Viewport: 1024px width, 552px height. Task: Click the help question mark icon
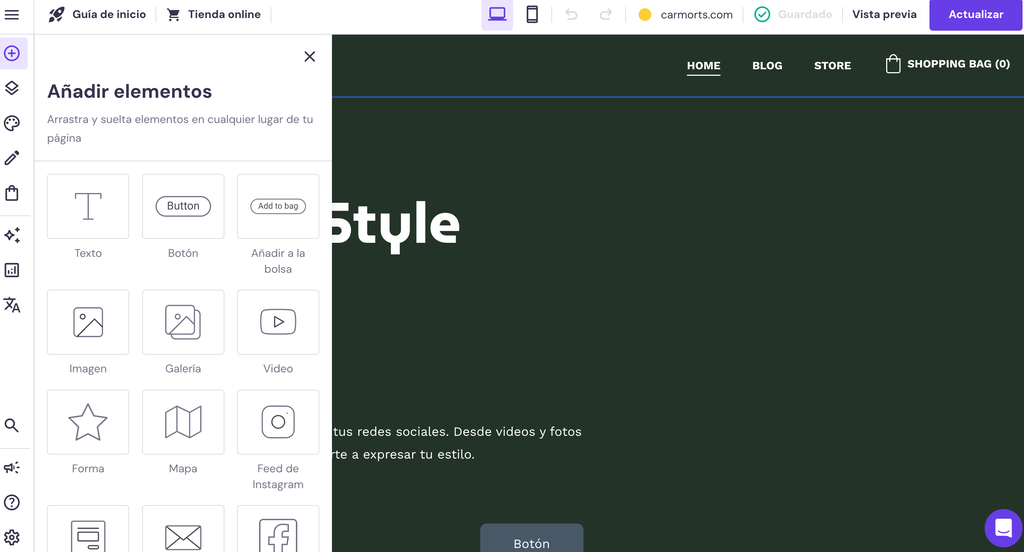12,502
